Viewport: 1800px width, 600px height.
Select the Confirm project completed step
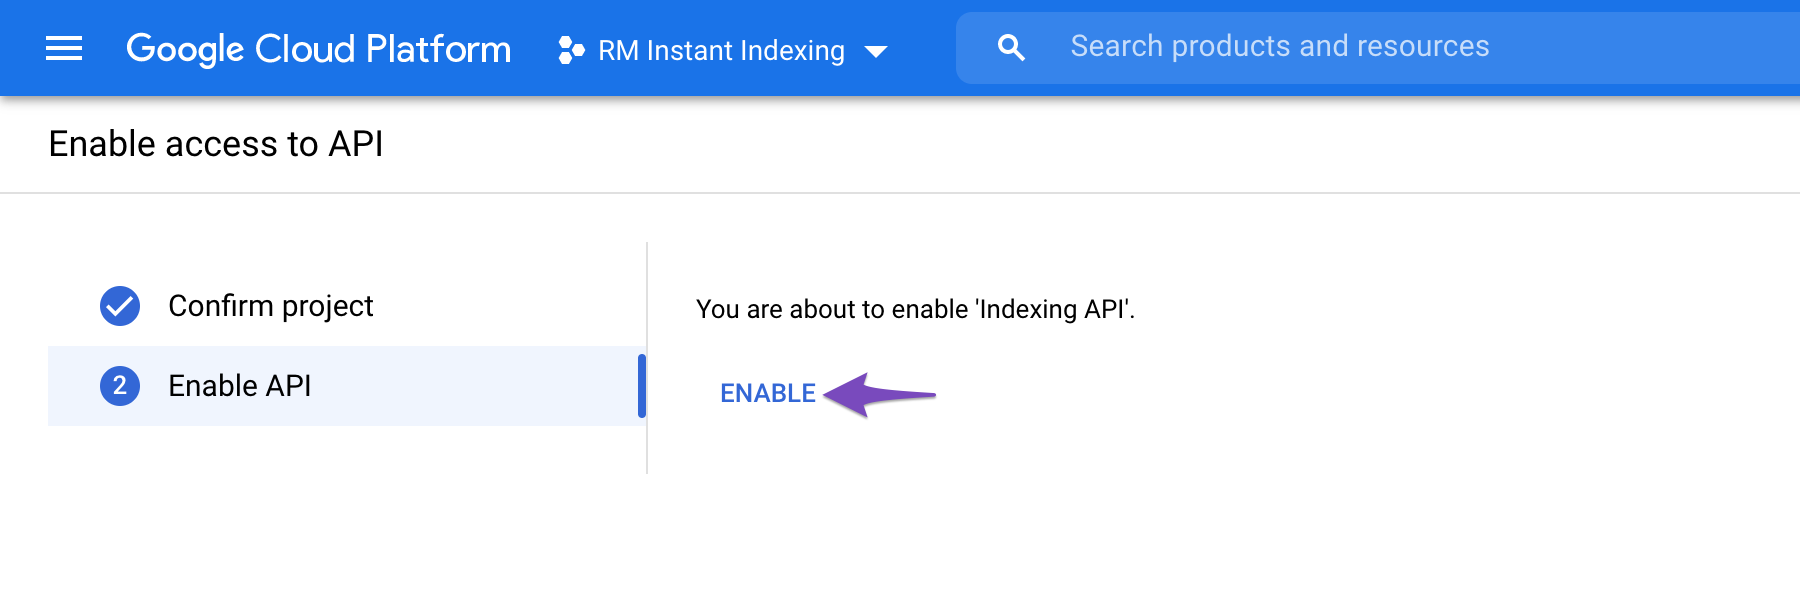[271, 306]
